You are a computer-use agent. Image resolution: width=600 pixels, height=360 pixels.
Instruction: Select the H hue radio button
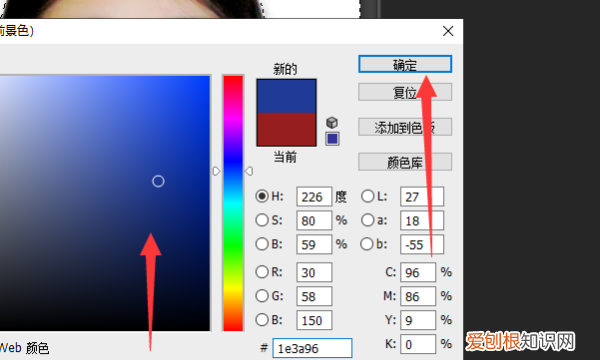pyautogui.click(x=262, y=196)
